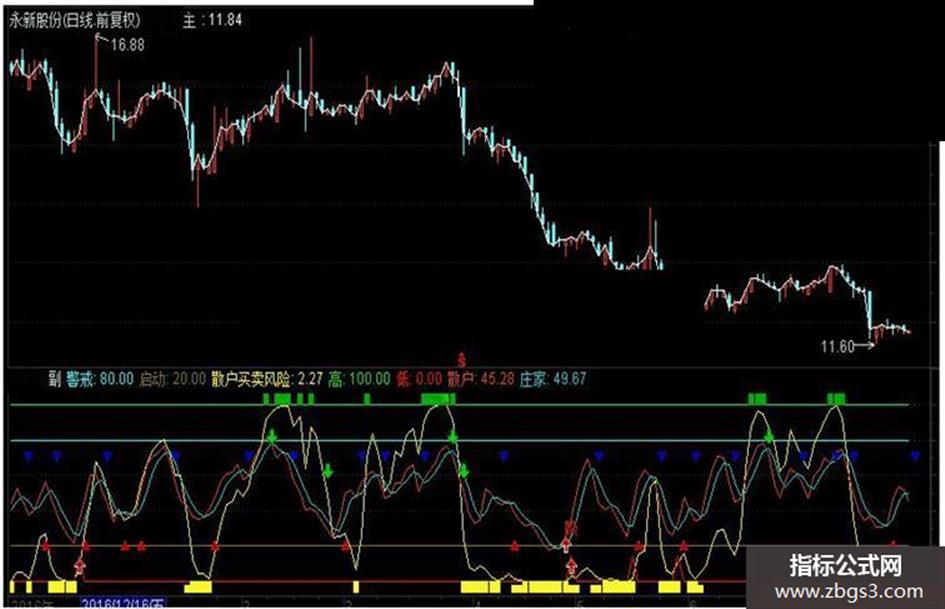The width and height of the screenshot is (945, 609).
Task: Click the 11.60 low price annotation
Action: click(x=838, y=347)
